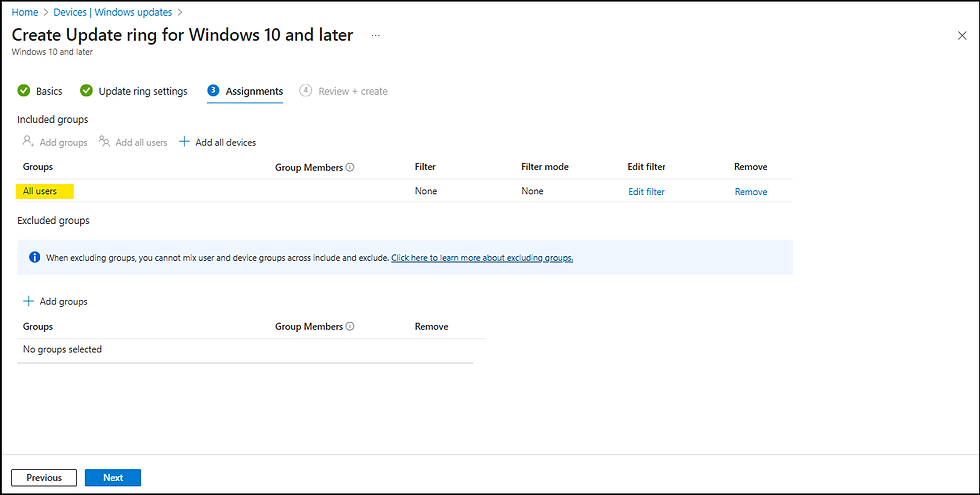Screen dimensions: 980x495
Task: Click the Edit filter column header
Action: [x=646, y=167]
